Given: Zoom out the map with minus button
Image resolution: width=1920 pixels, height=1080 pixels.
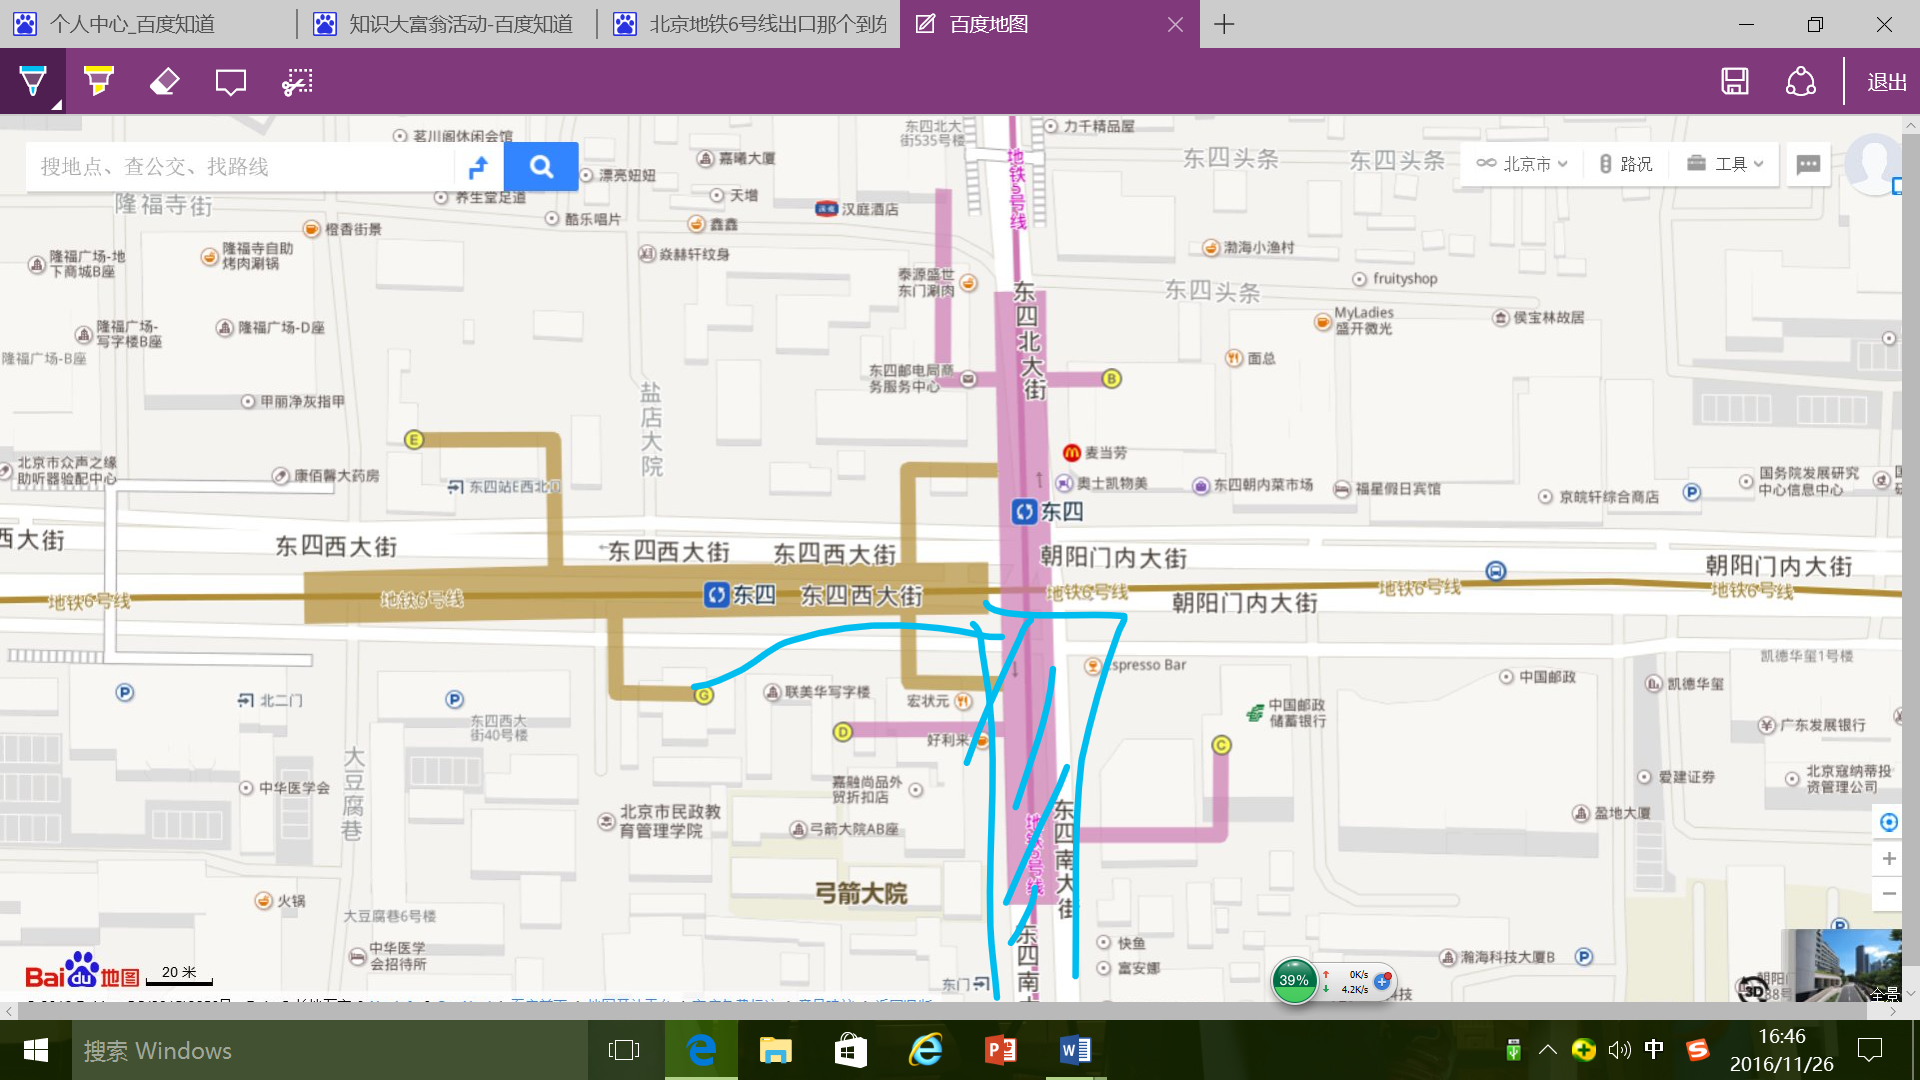Looking at the screenshot, I should 1889,893.
